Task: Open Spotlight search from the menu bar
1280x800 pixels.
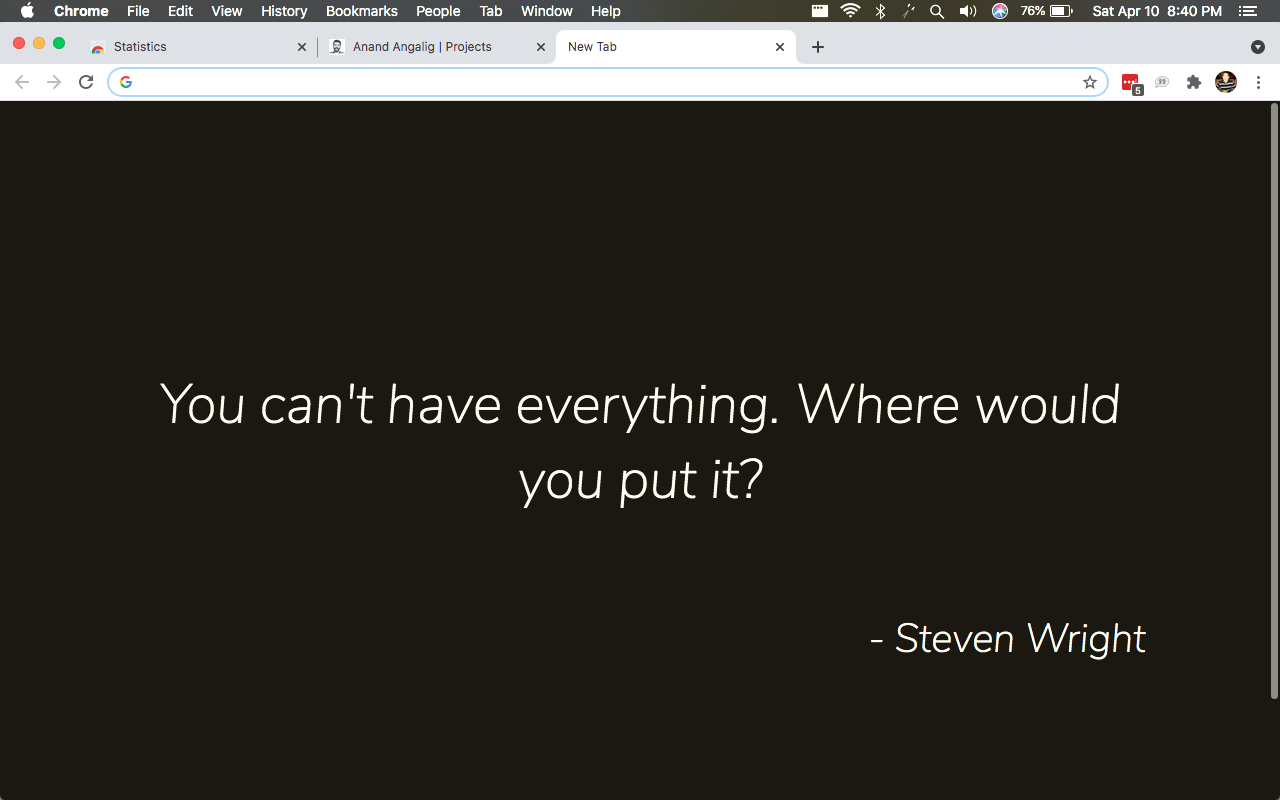Action: pos(936,11)
